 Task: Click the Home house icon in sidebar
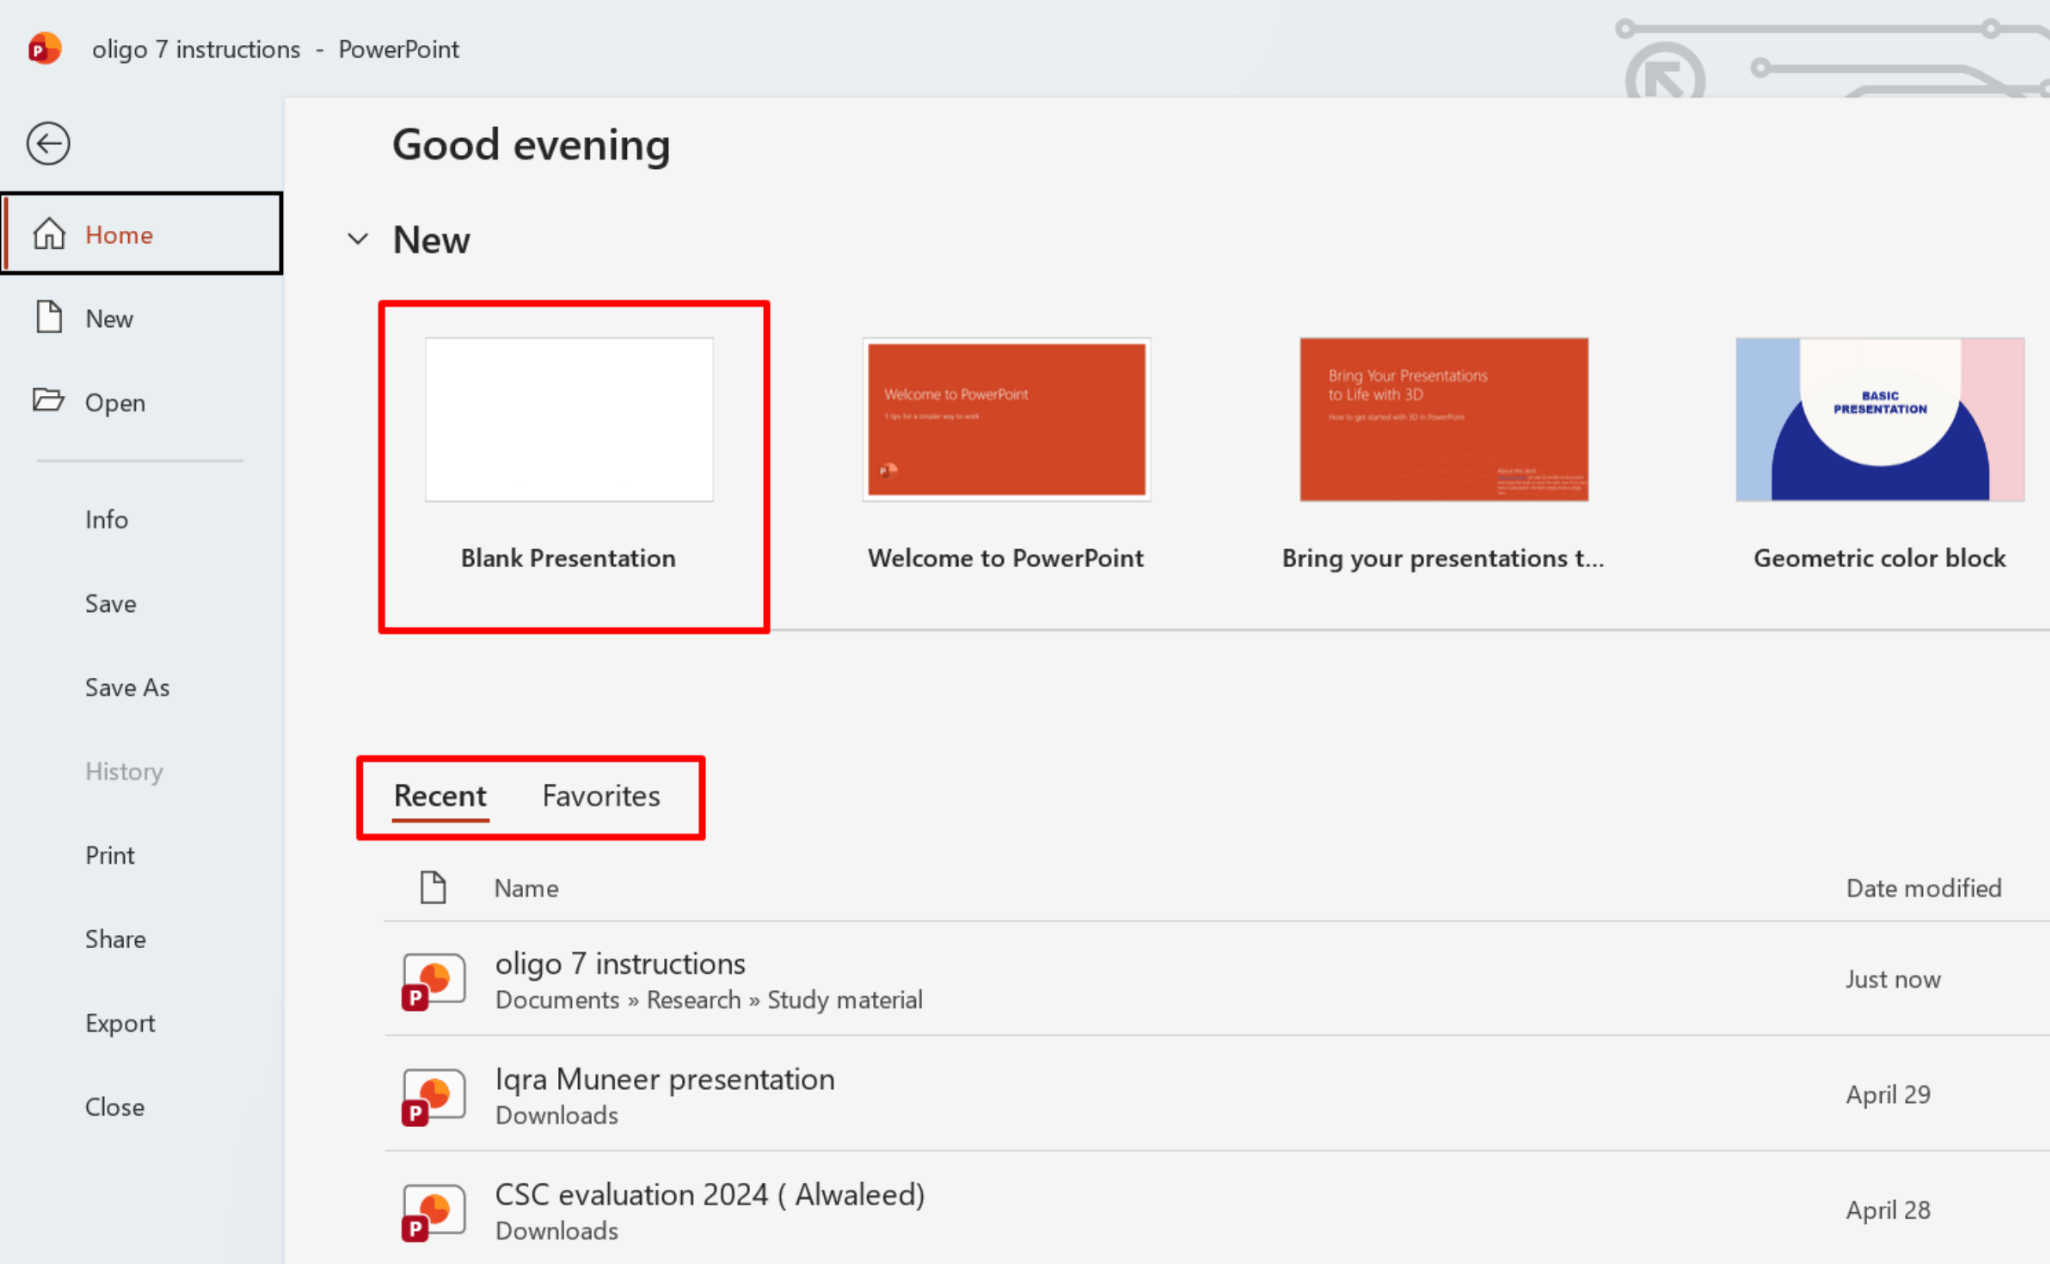coord(49,234)
